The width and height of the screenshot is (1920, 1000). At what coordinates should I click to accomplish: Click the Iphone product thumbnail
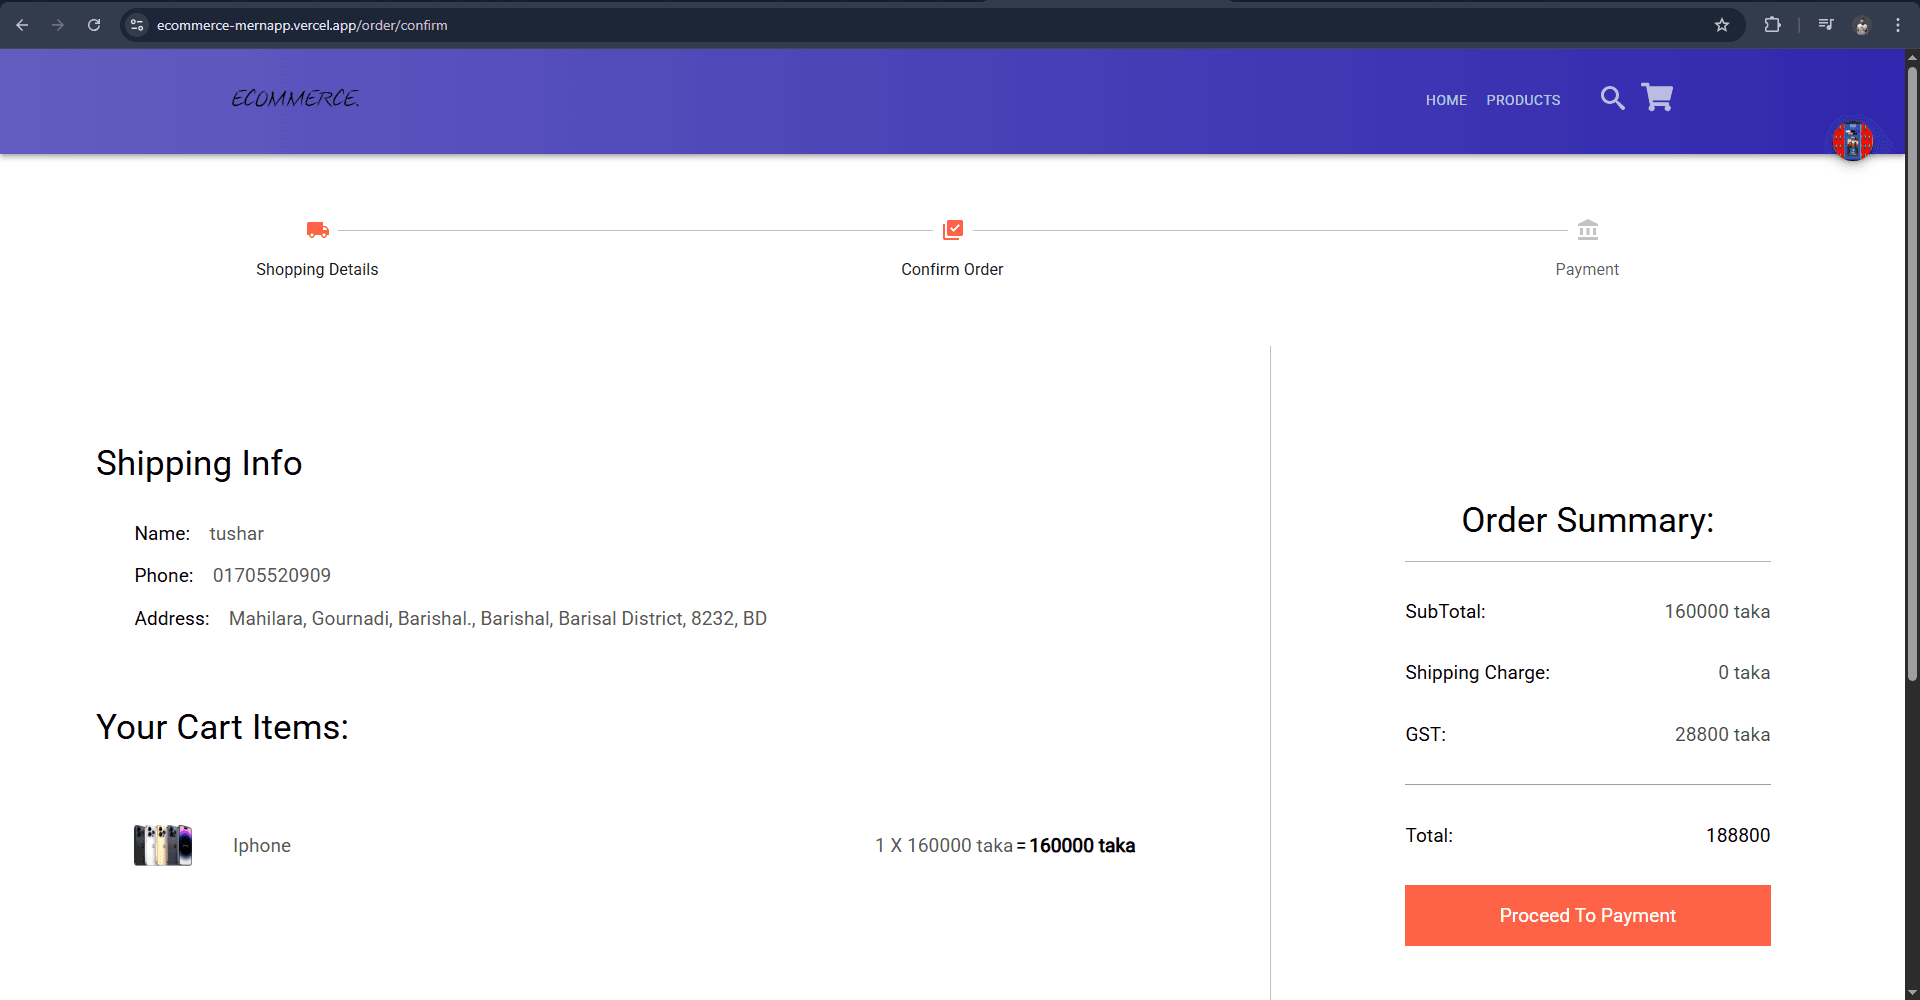(x=162, y=845)
